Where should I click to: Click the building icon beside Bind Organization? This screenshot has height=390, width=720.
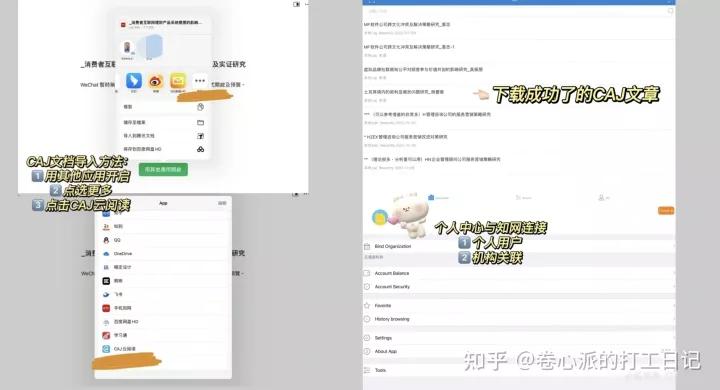click(x=367, y=246)
